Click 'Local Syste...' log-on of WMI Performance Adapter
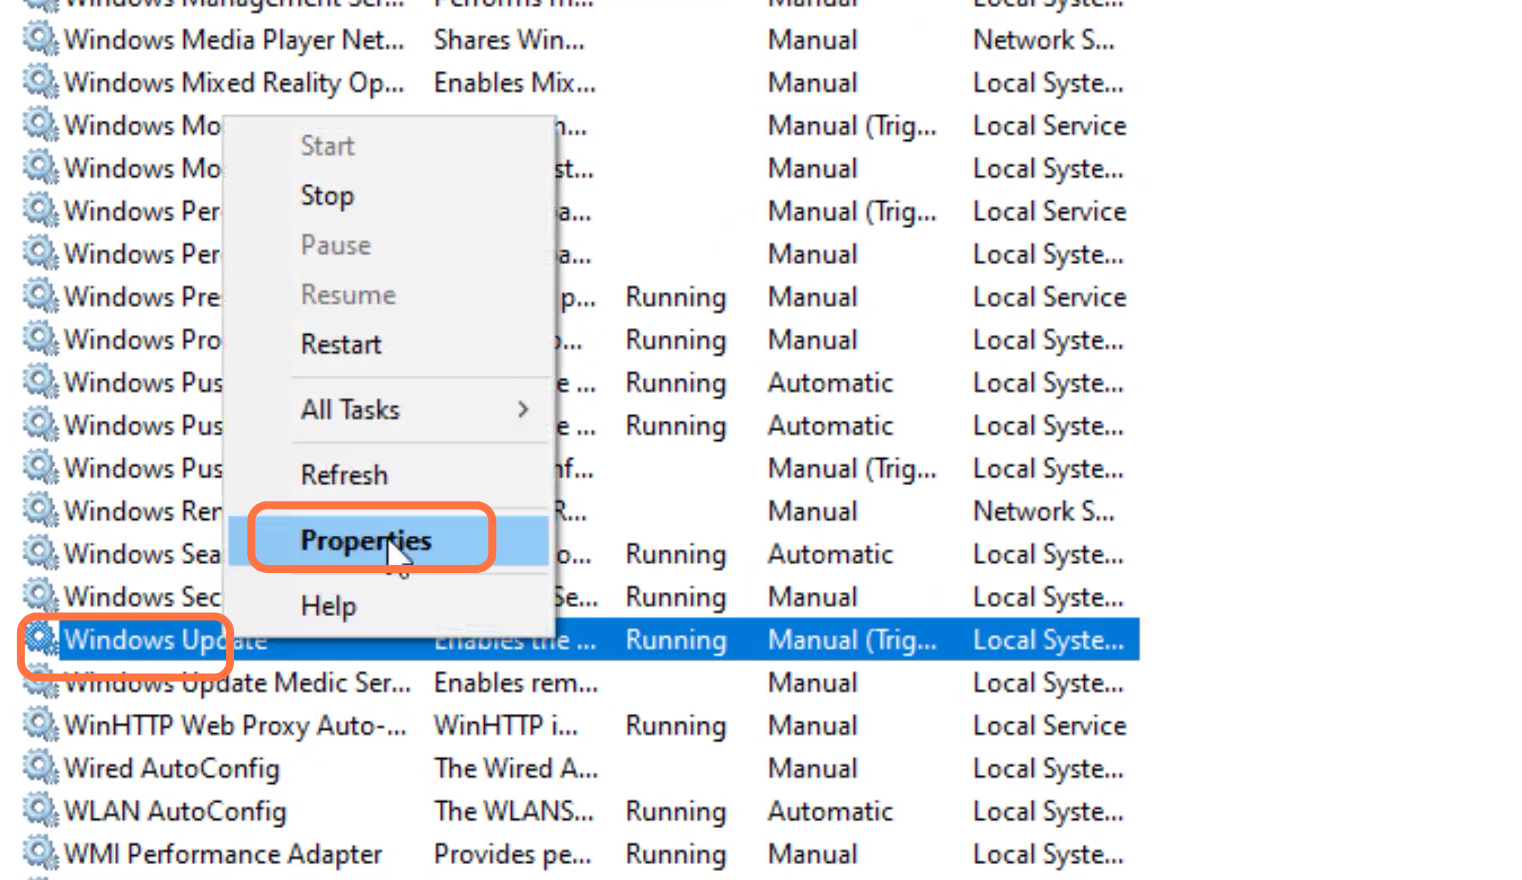Screen dimensions: 1522x880 coord(1048,855)
